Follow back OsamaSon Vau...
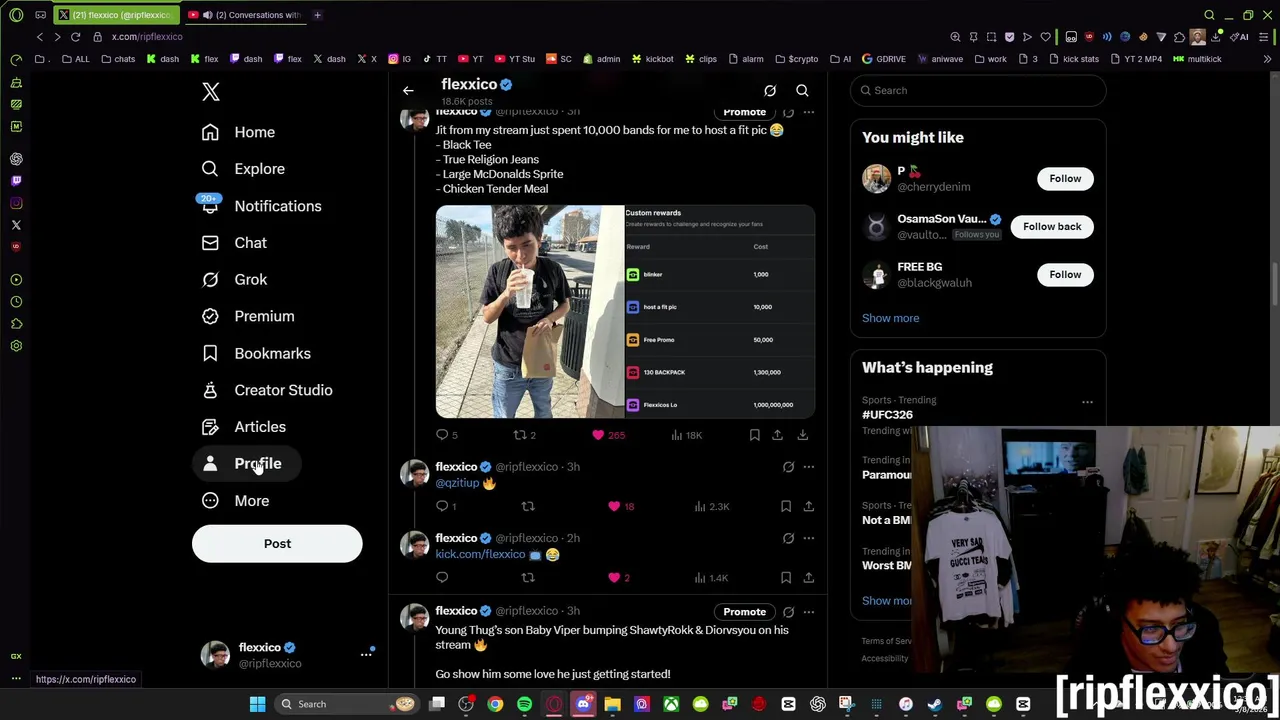 1052,227
